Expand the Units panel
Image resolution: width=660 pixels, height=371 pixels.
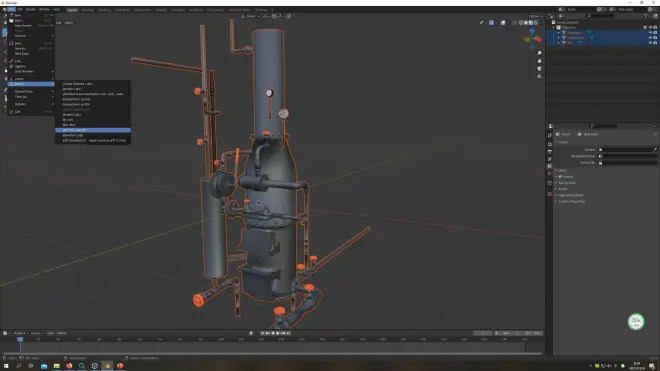pyautogui.click(x=562, y=171)
